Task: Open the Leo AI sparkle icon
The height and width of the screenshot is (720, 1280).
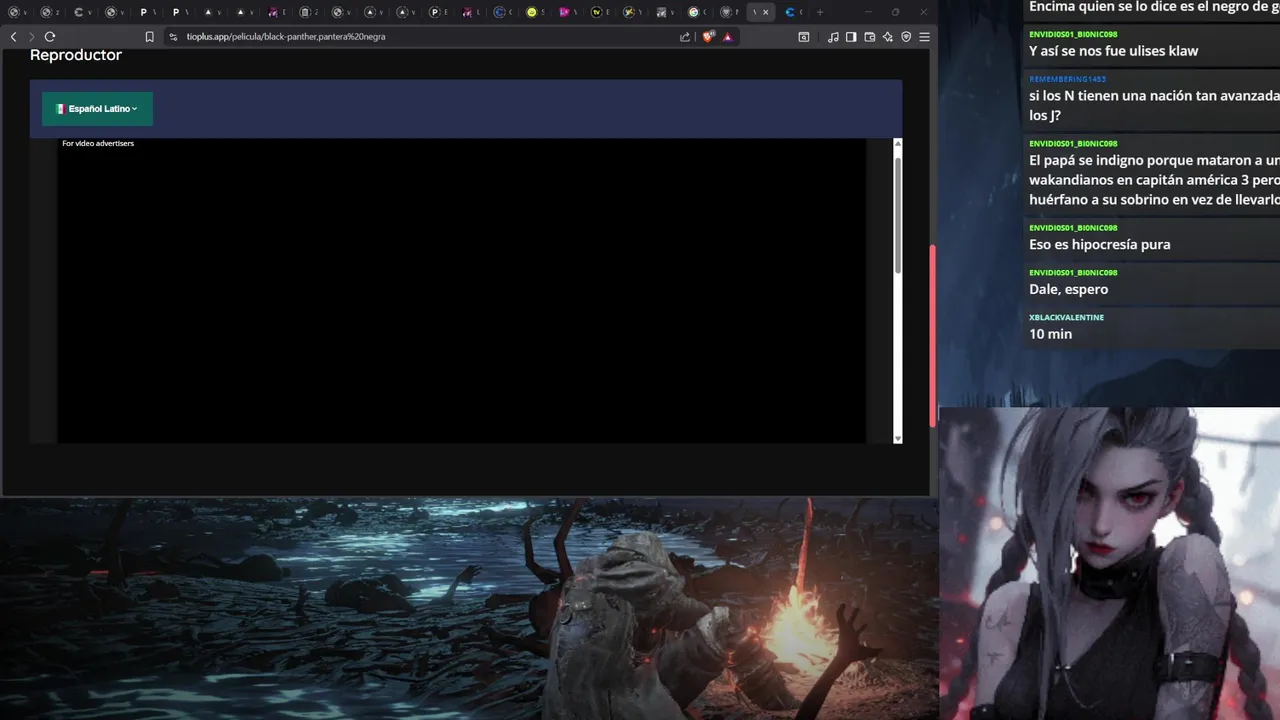Action: pyautogui.click(x=888, y=37)
